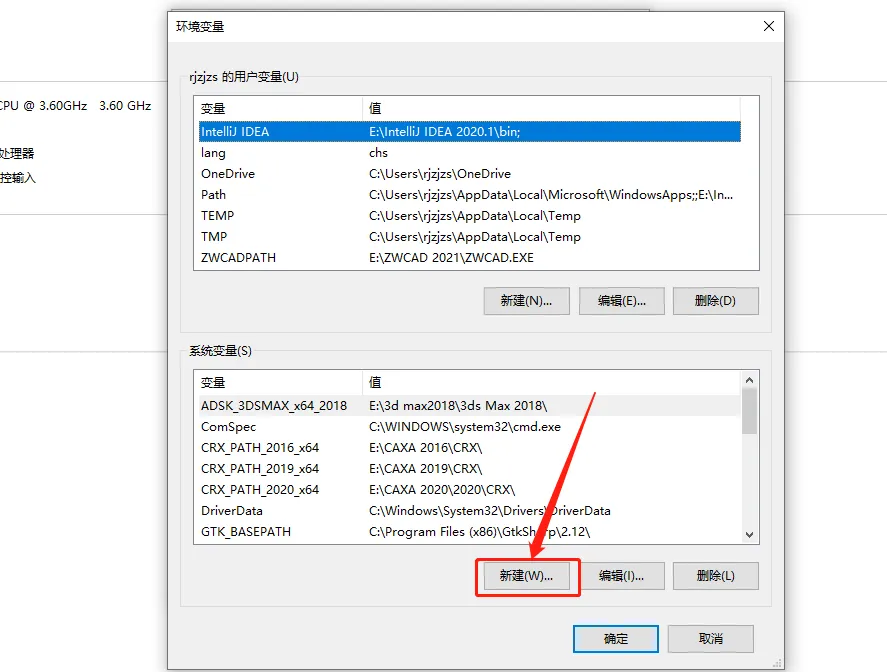887x672 pixels.
Task: Click the value E:\ZWCAD 2021\ZWCAD.EXE
Action: pyautogui.click(x=451, y=257)
